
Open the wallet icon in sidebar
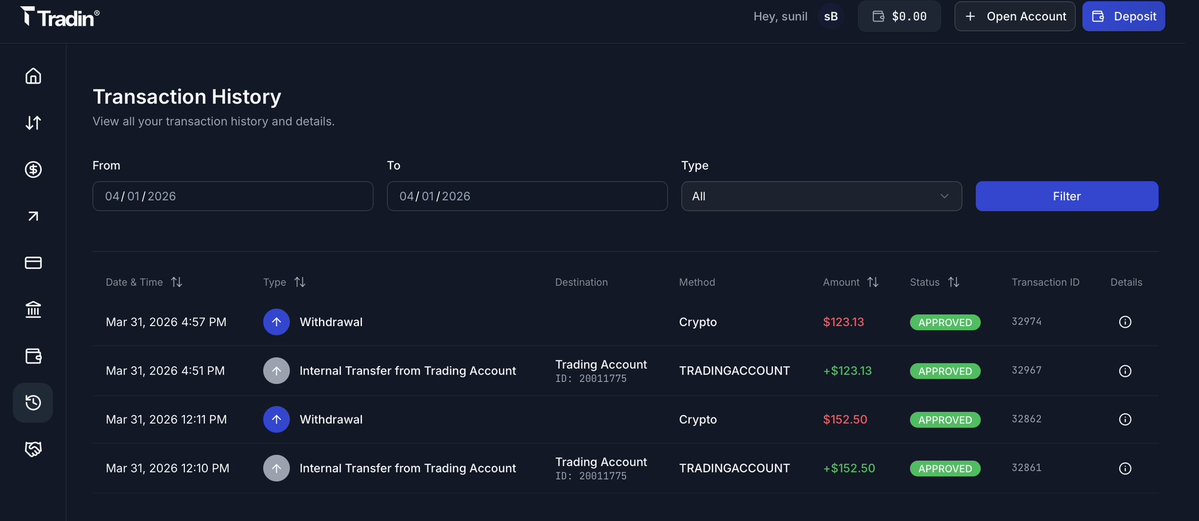33,356
